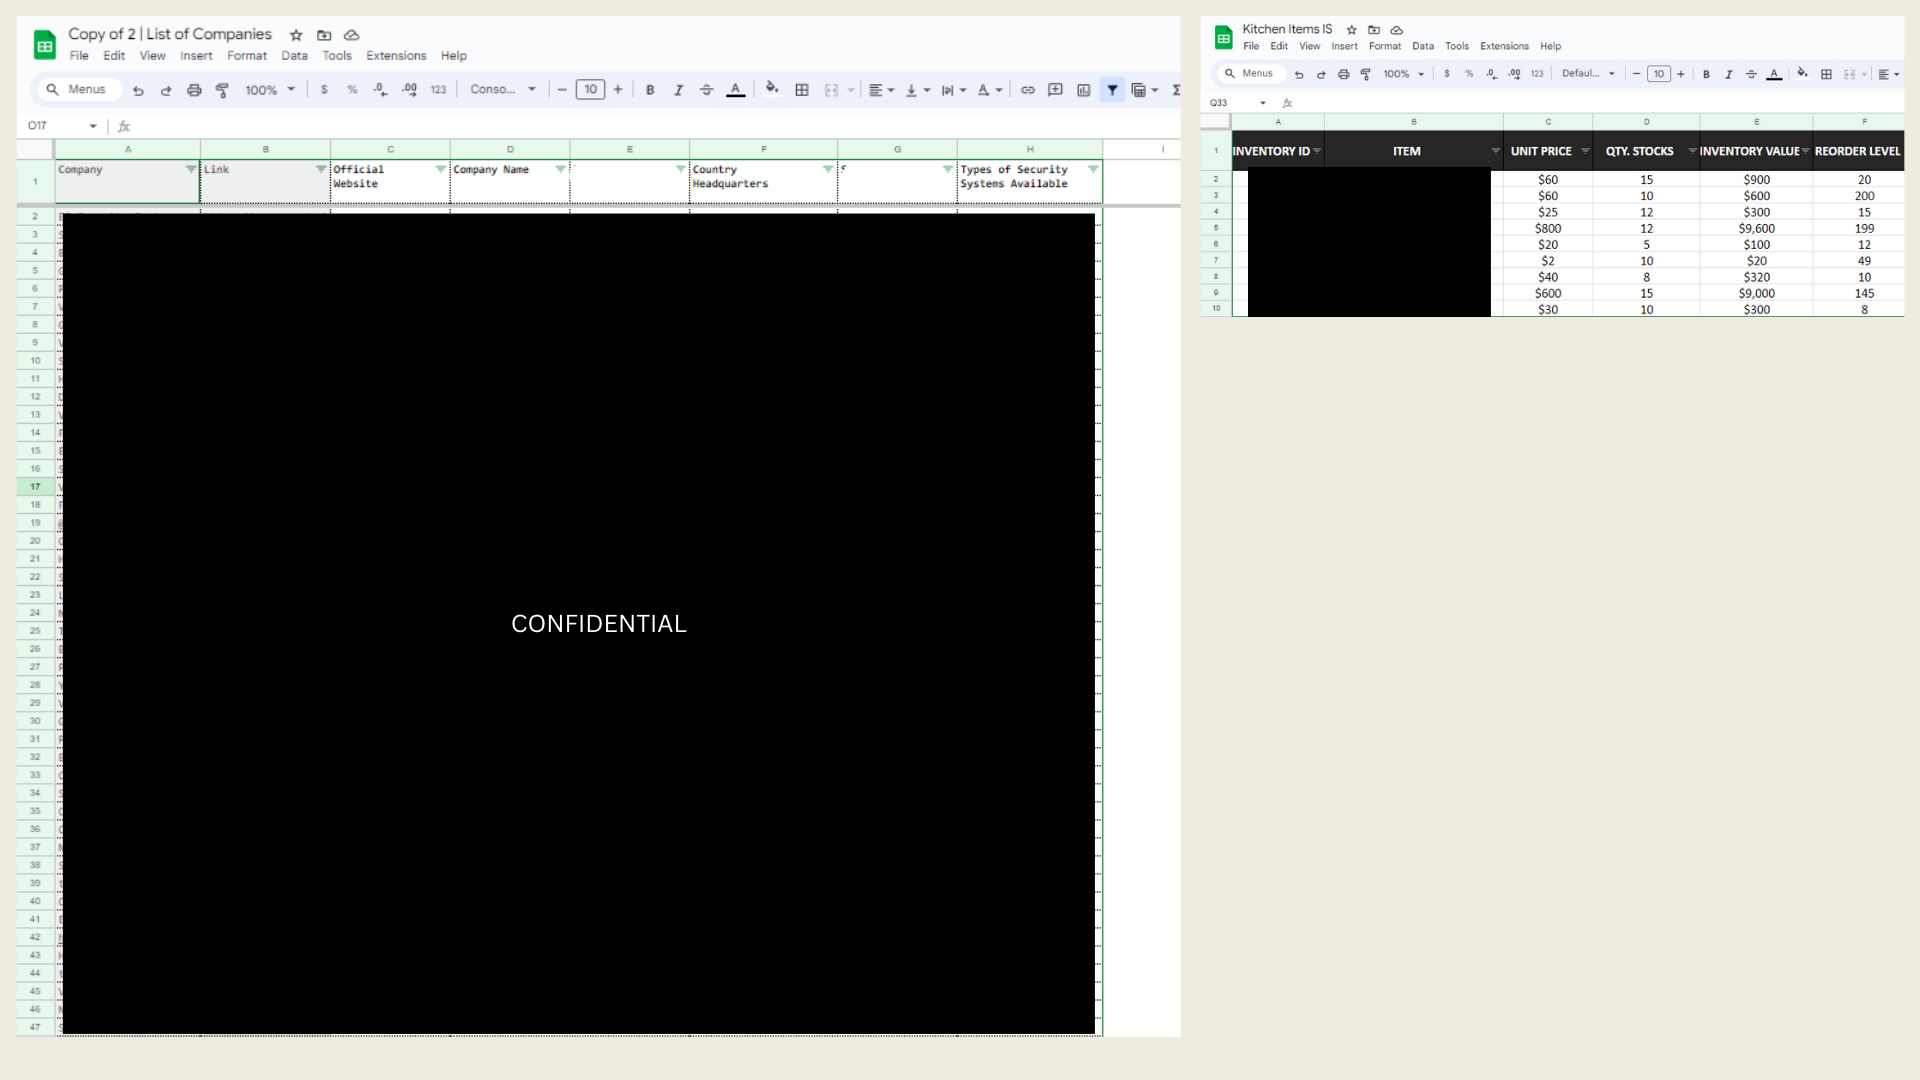Click the $9,600 inventory value cell
The image size is (1920, 1080).
point(1756,229)
